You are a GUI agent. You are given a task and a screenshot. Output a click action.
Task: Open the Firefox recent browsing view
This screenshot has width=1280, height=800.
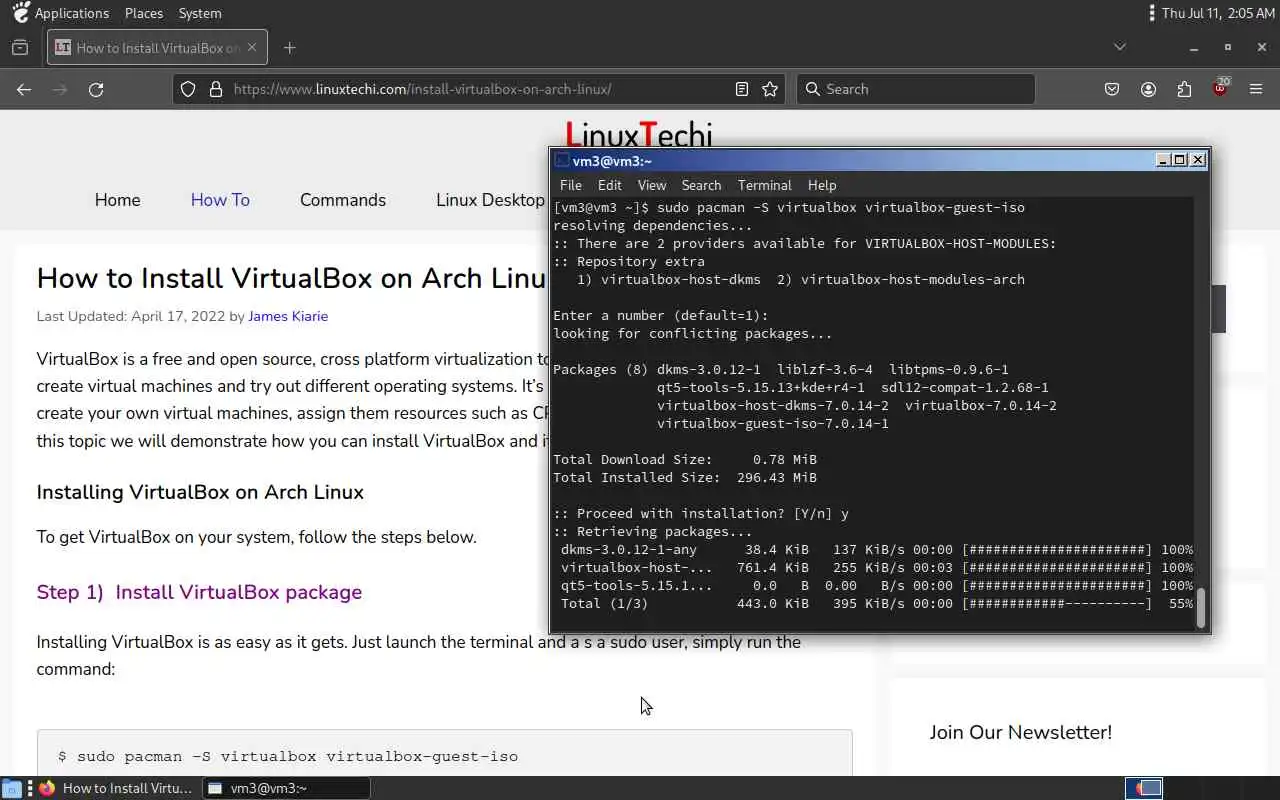[20, 47]
